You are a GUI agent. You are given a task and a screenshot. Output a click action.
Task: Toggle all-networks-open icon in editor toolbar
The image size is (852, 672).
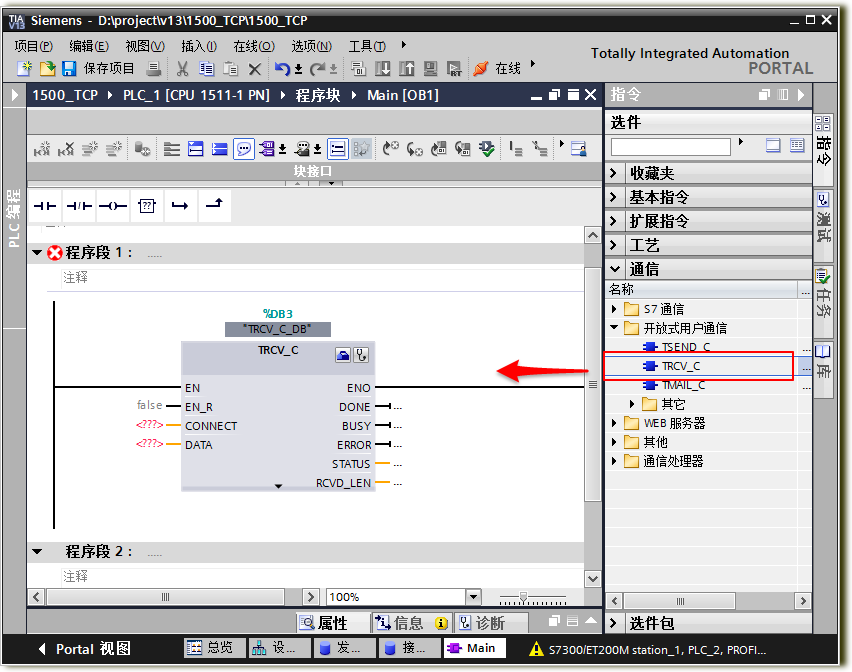click(196, 149)
